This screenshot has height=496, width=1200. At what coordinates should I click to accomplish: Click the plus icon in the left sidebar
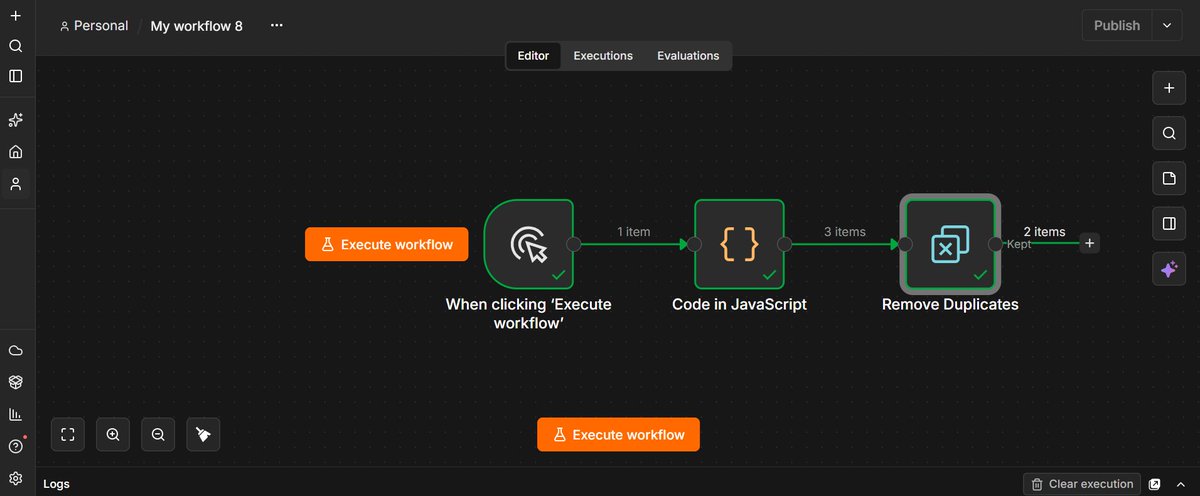coord(15,16)
